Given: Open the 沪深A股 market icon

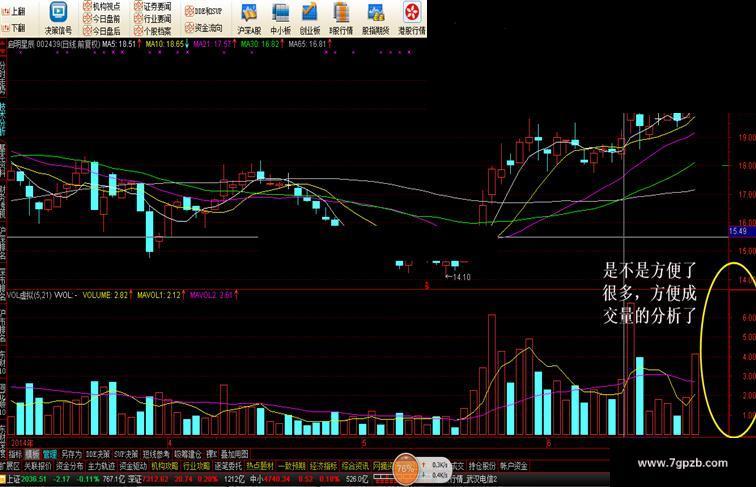Looking at the screenshot, I should (249, 13).
